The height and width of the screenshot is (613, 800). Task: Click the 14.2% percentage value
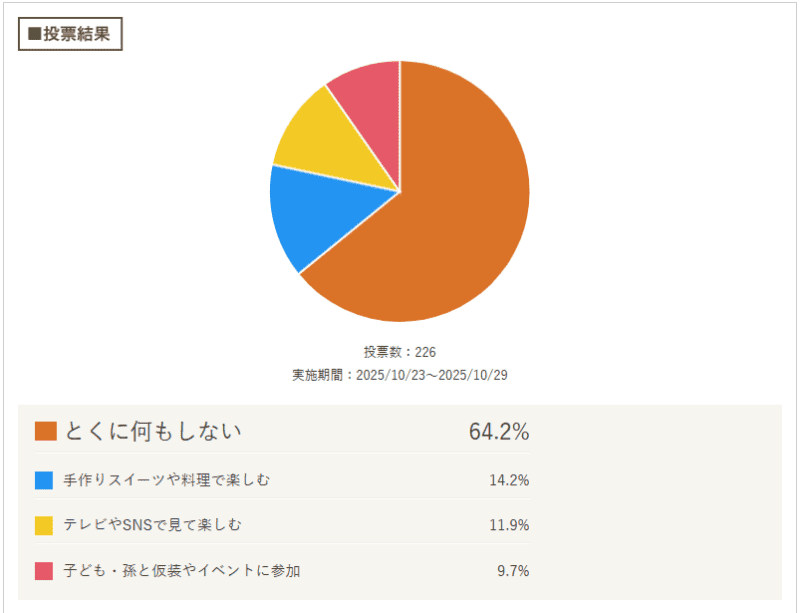coord(509,480)
